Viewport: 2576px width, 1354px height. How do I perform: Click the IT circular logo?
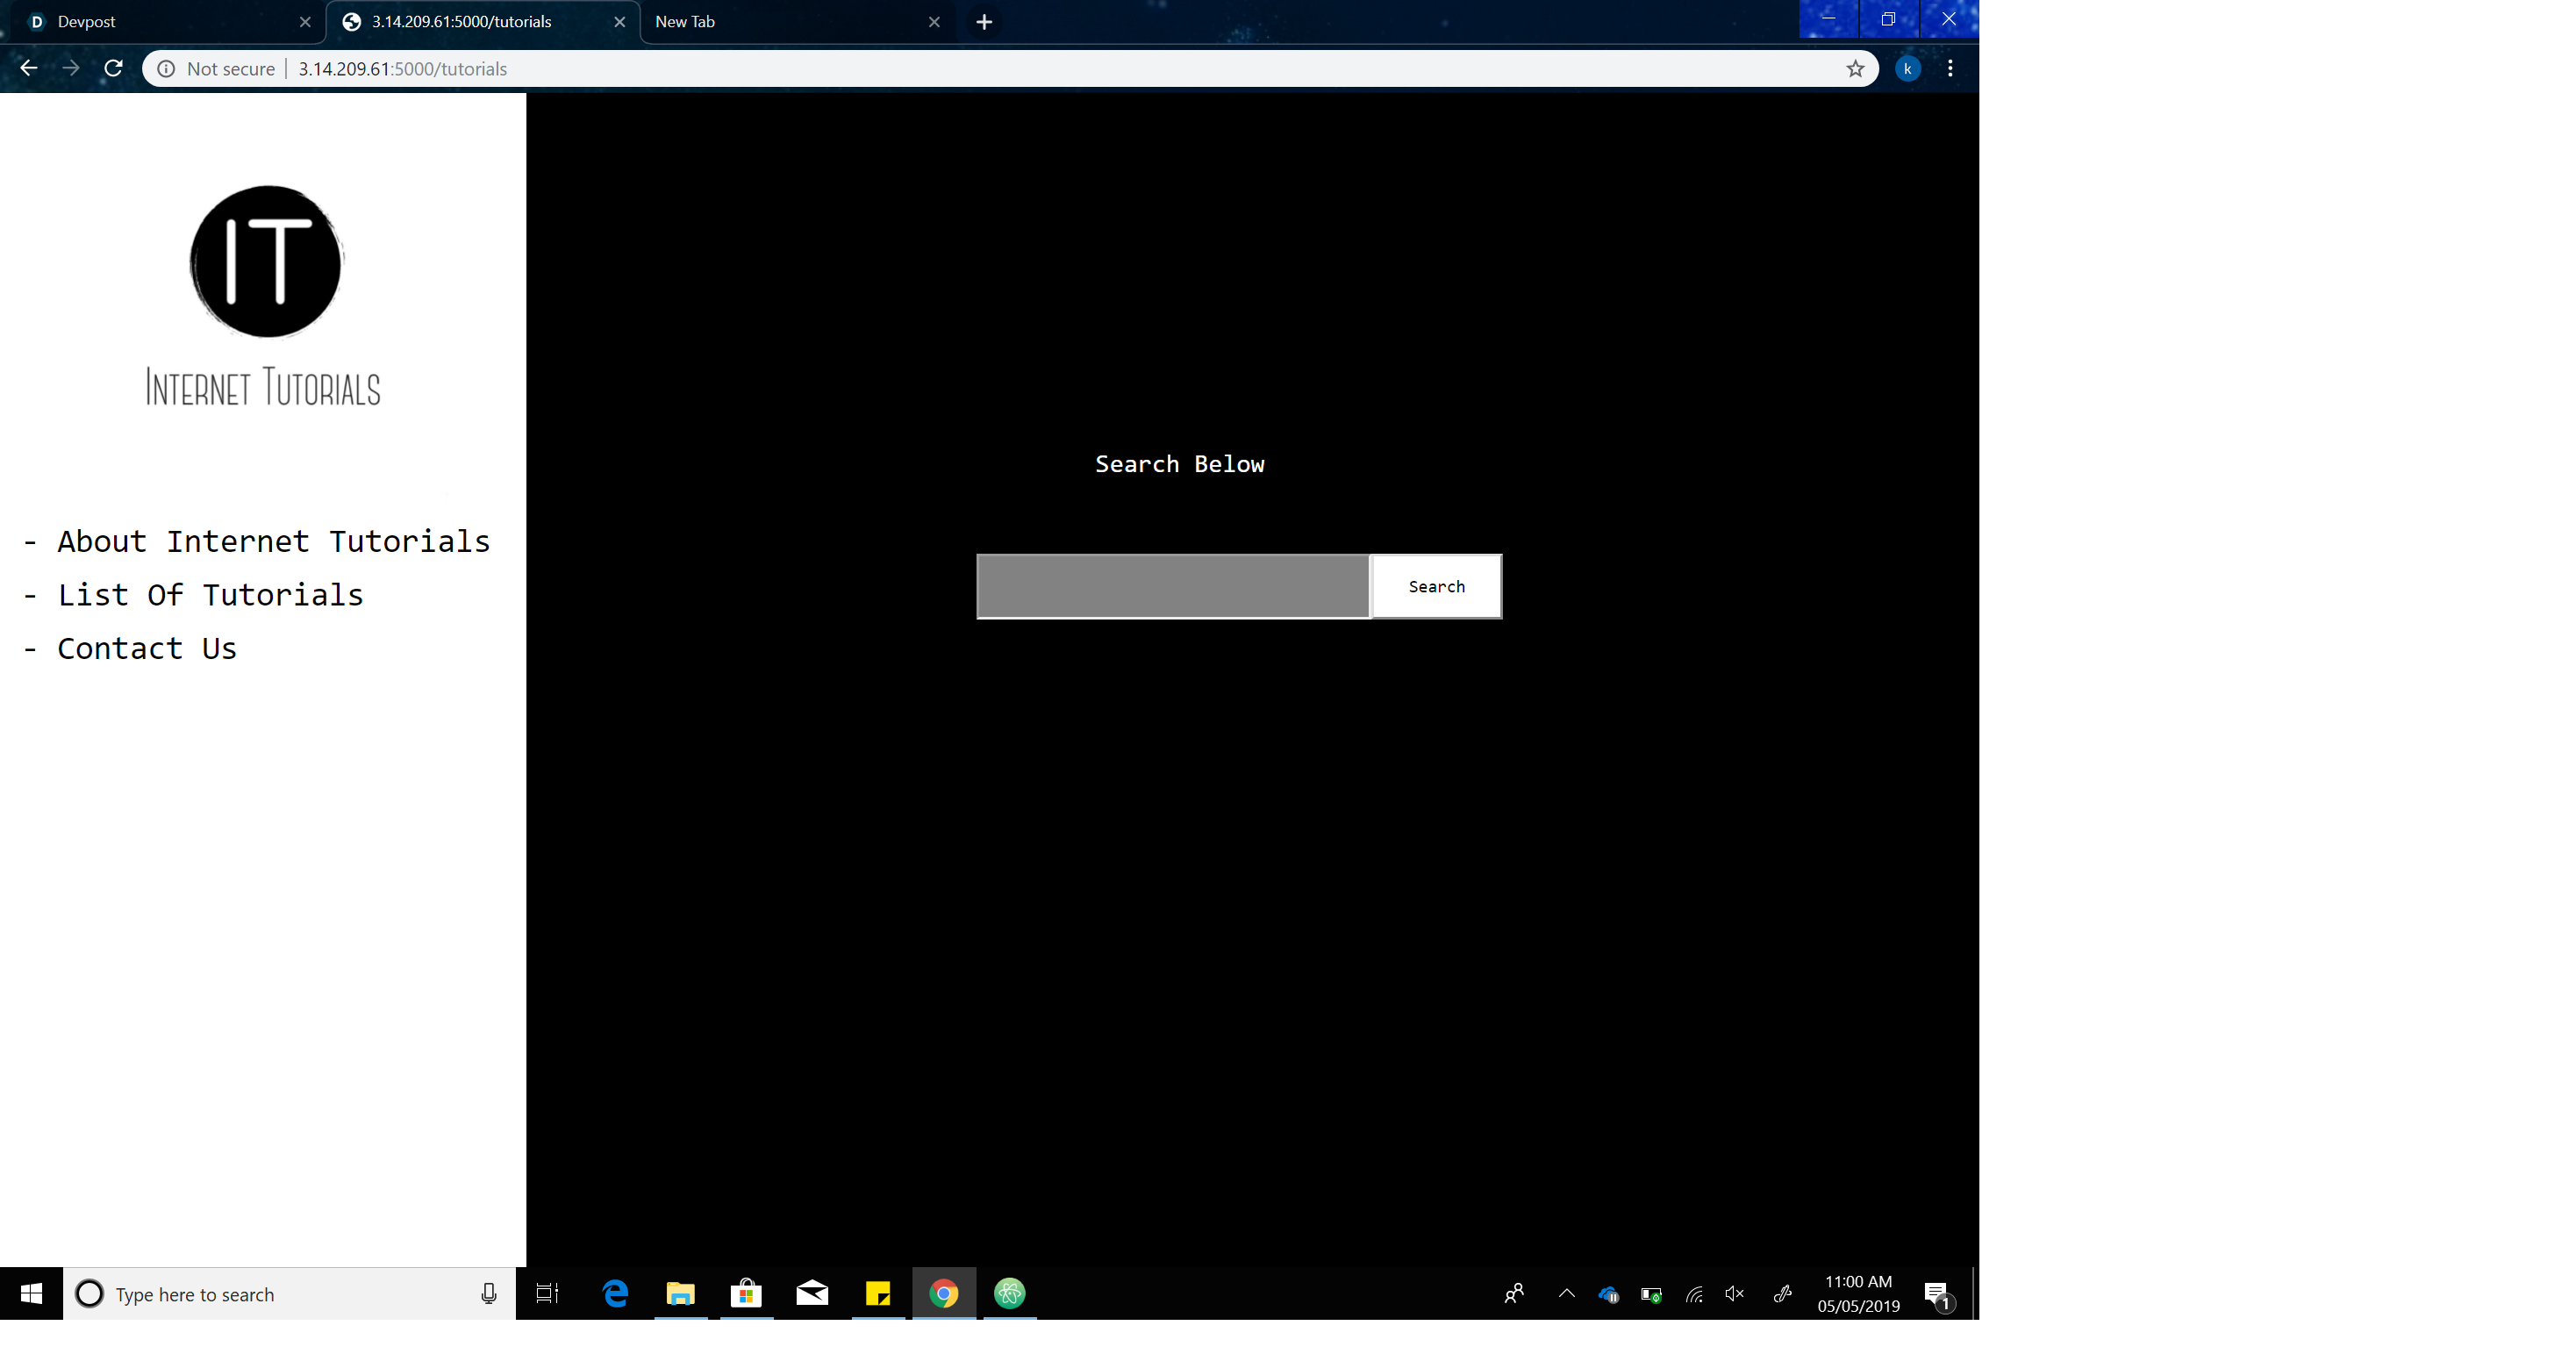tap(266, 261)
